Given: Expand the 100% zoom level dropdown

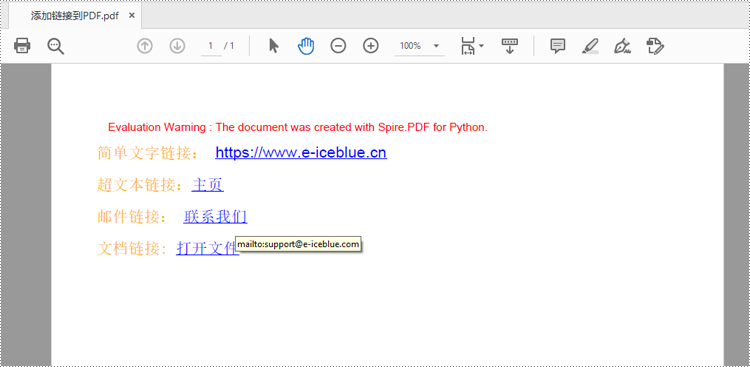Looking at the screenshot, I should pyautogui.click(x=436, y=46).
